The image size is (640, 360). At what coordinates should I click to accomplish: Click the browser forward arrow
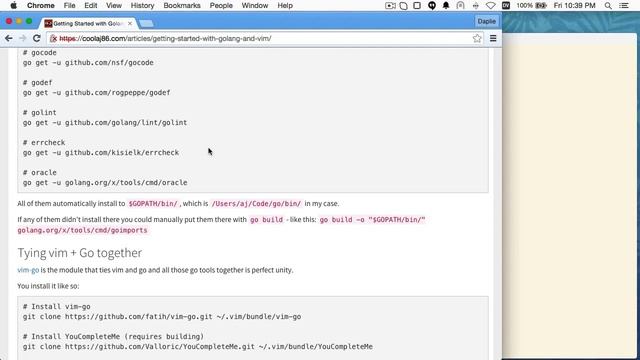[x=23, y=38]
